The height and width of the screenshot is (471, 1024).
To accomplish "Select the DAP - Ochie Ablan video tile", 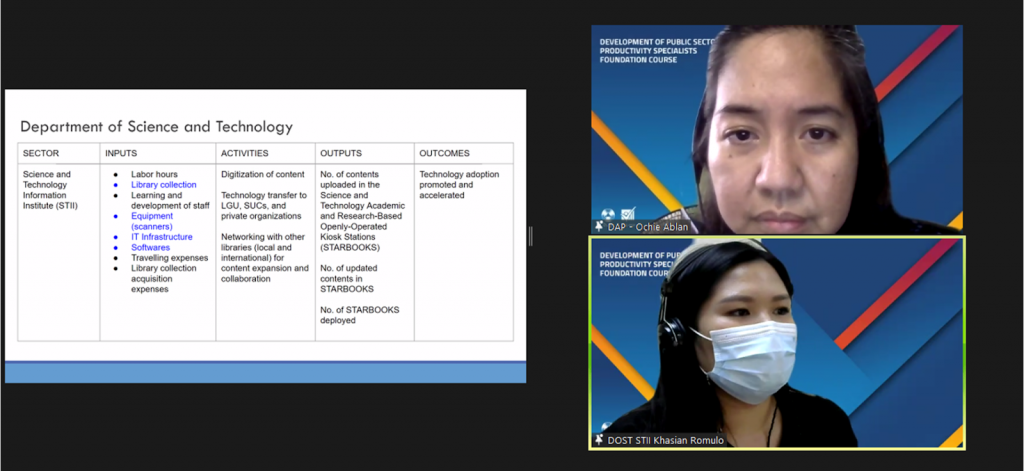I will pos(776,129).
